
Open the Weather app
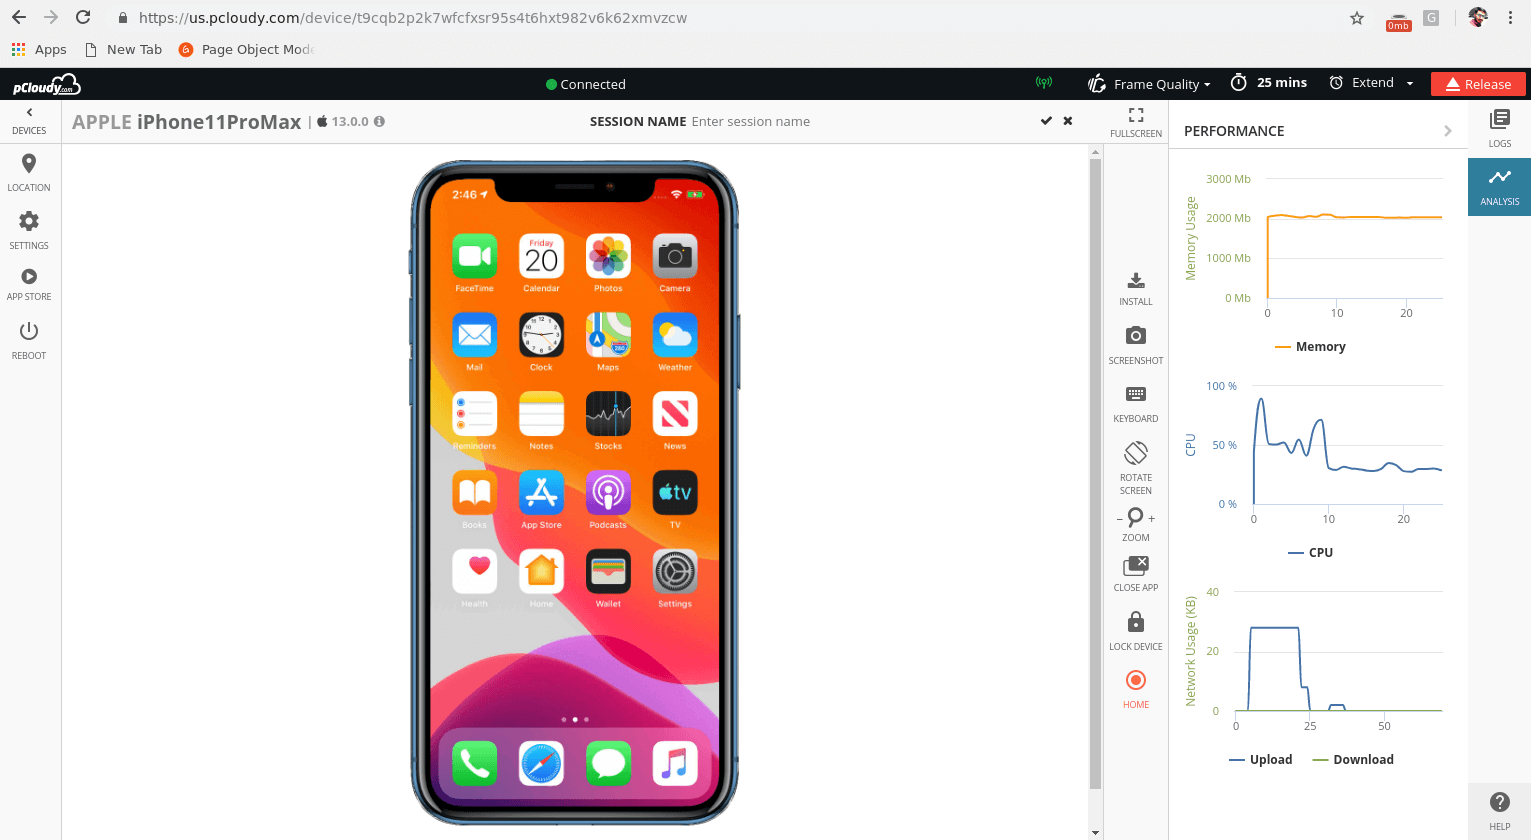tap(675, 335)
